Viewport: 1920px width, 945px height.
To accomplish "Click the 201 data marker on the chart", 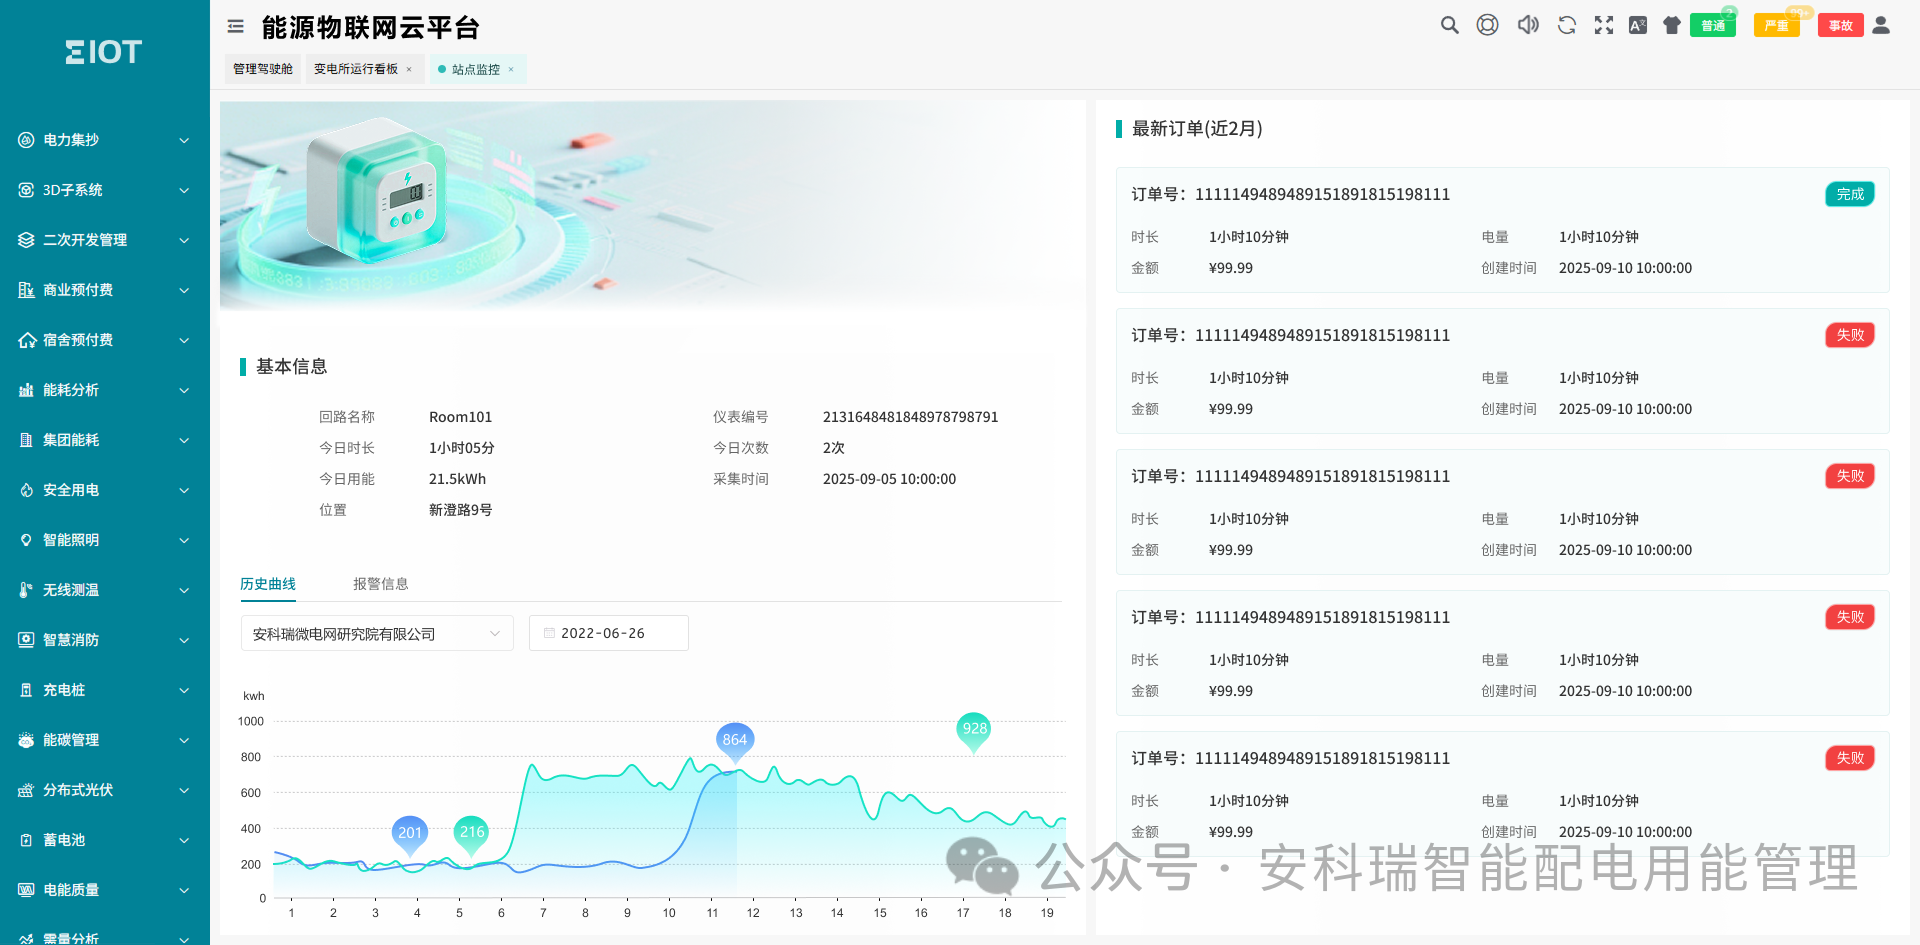I will tap(410, 834).
